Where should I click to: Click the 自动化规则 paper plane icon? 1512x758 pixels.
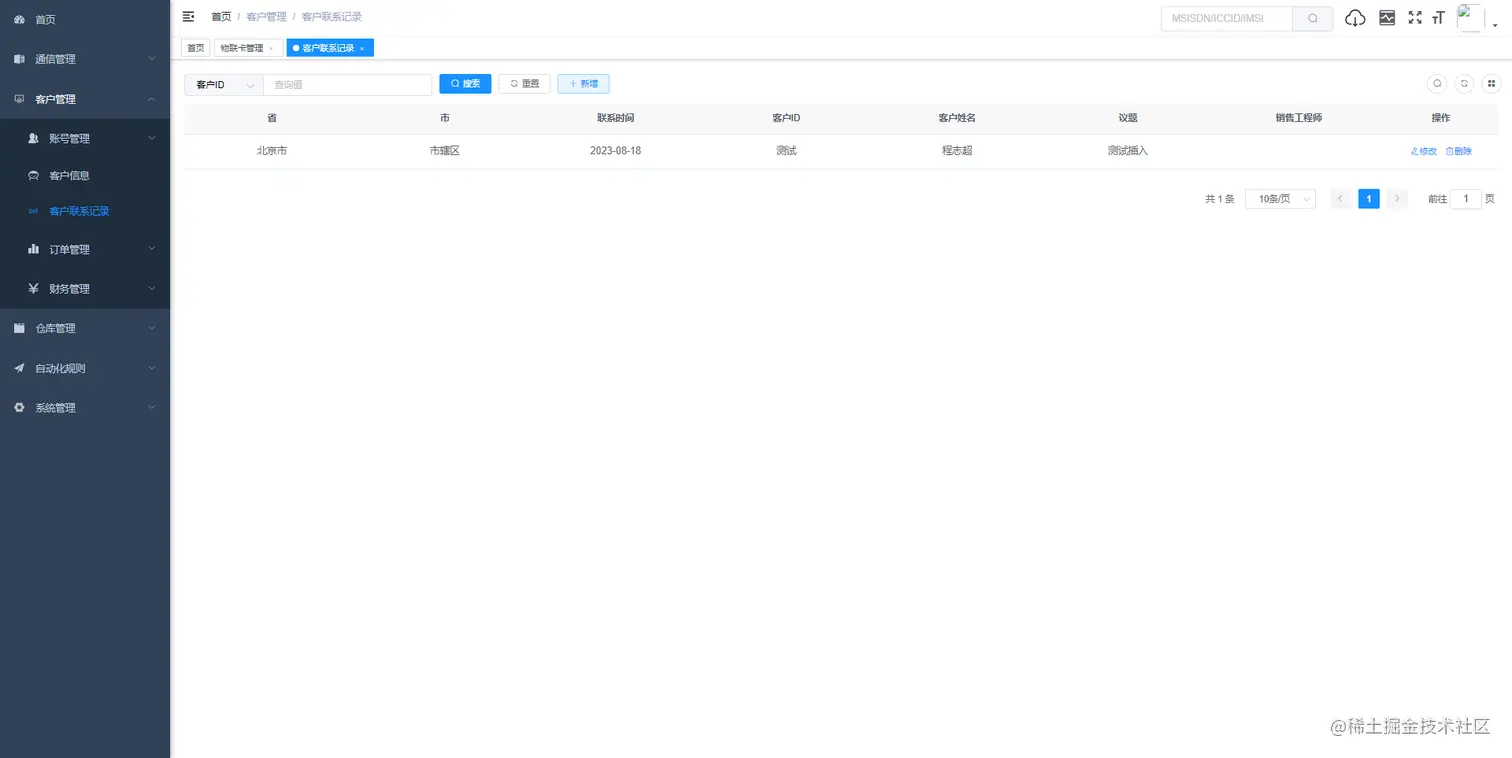tap(19, 368)
